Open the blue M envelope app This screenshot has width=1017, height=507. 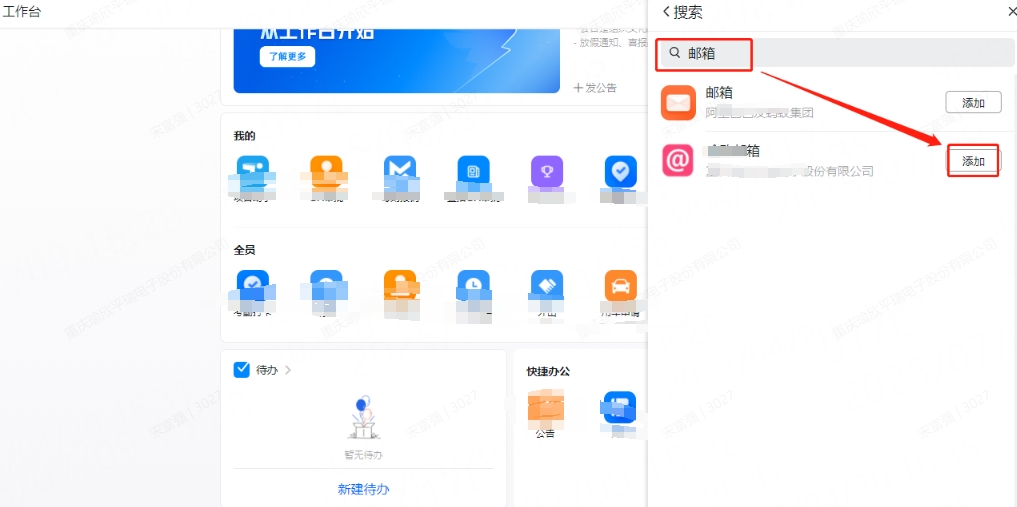coord(400,172)
